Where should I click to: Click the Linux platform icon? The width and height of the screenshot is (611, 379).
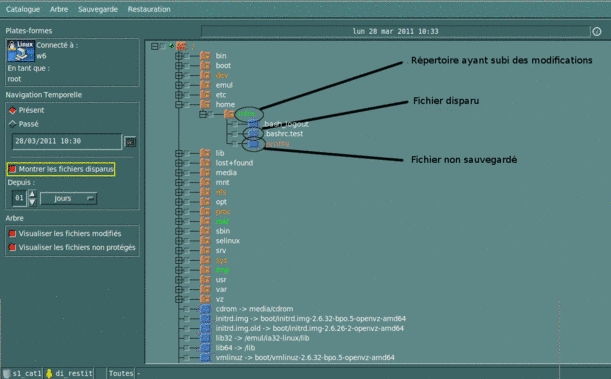[x=21, y=51]
